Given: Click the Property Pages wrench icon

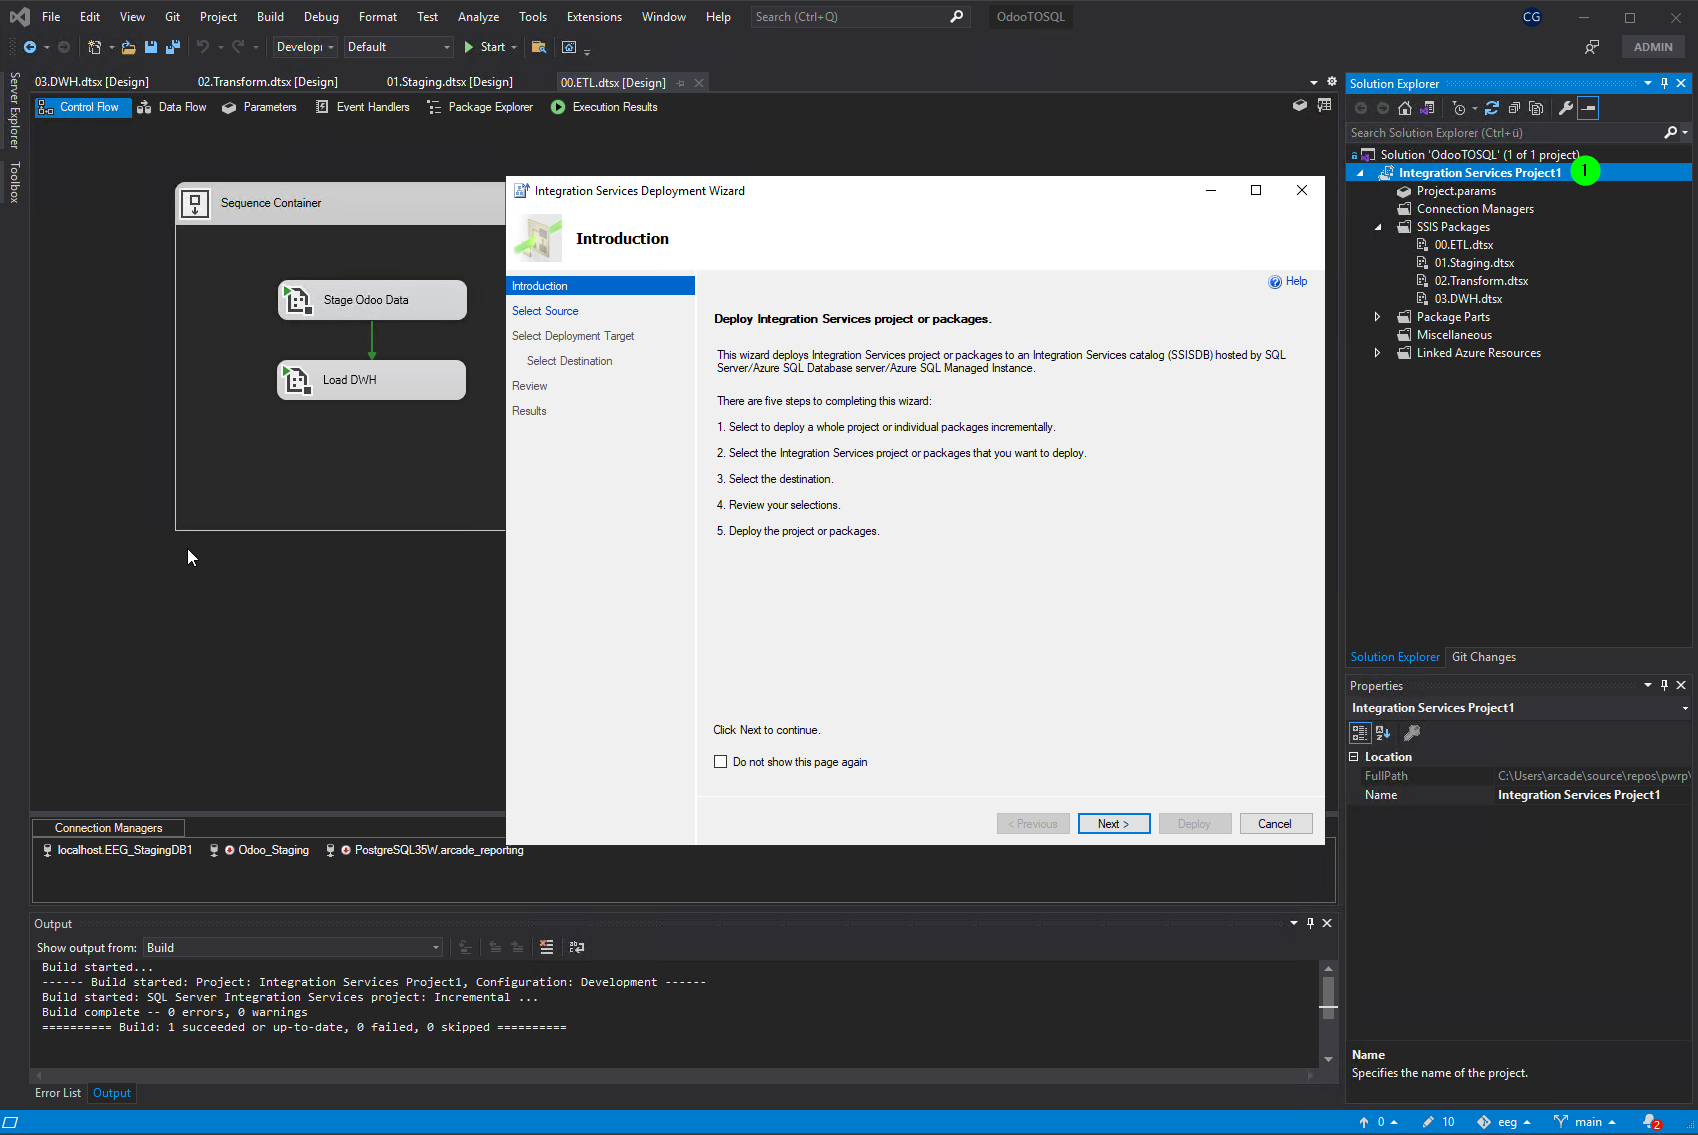Looking at the screenshot, I should (x=1412, y=733).
